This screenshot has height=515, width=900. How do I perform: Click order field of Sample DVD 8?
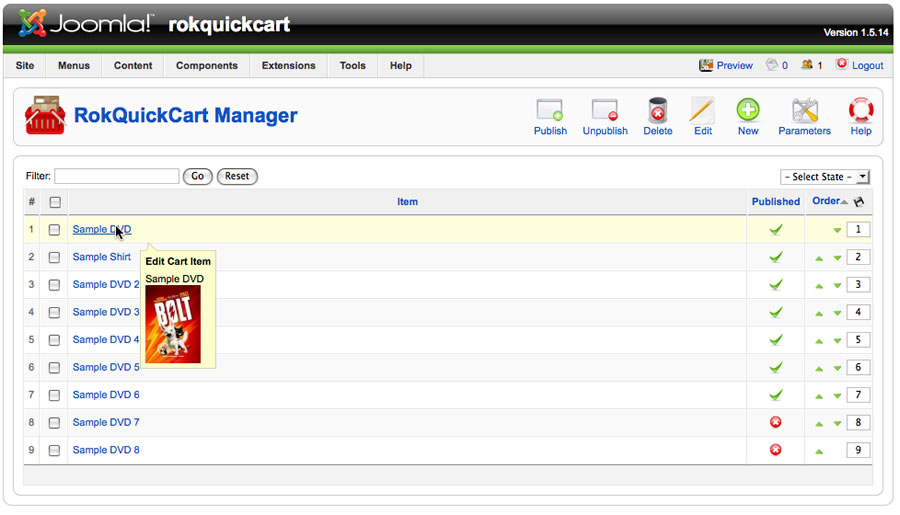[x=858, y=450]
